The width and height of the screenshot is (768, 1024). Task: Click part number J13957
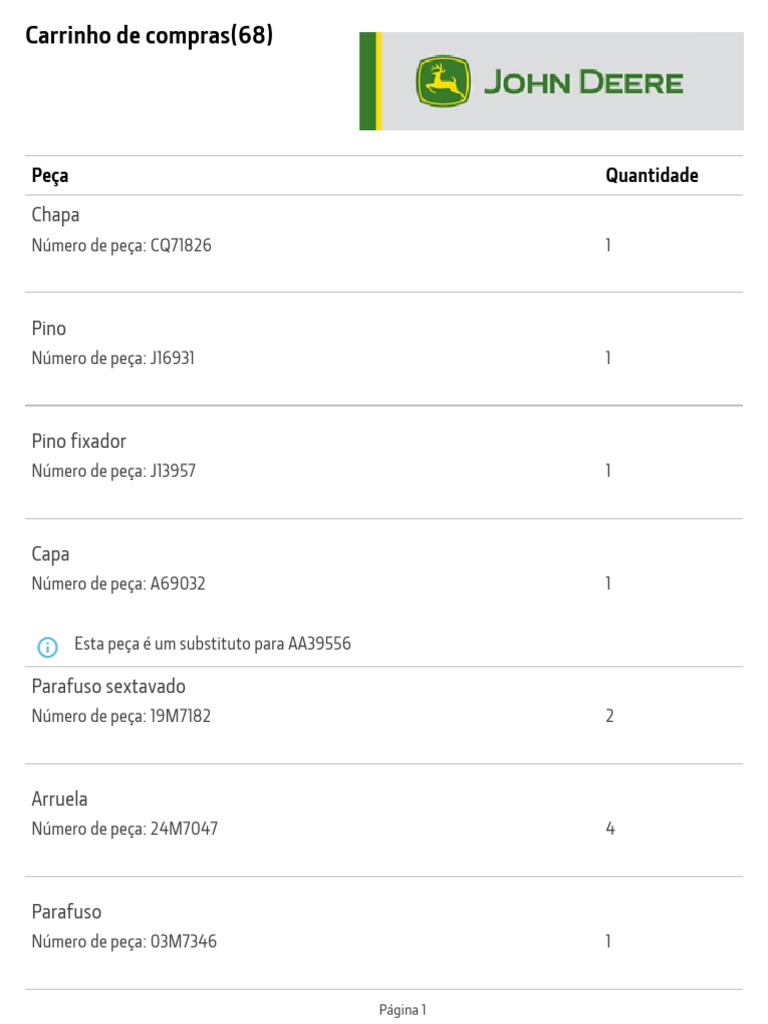pyautogui.click(x=172, y=471)
